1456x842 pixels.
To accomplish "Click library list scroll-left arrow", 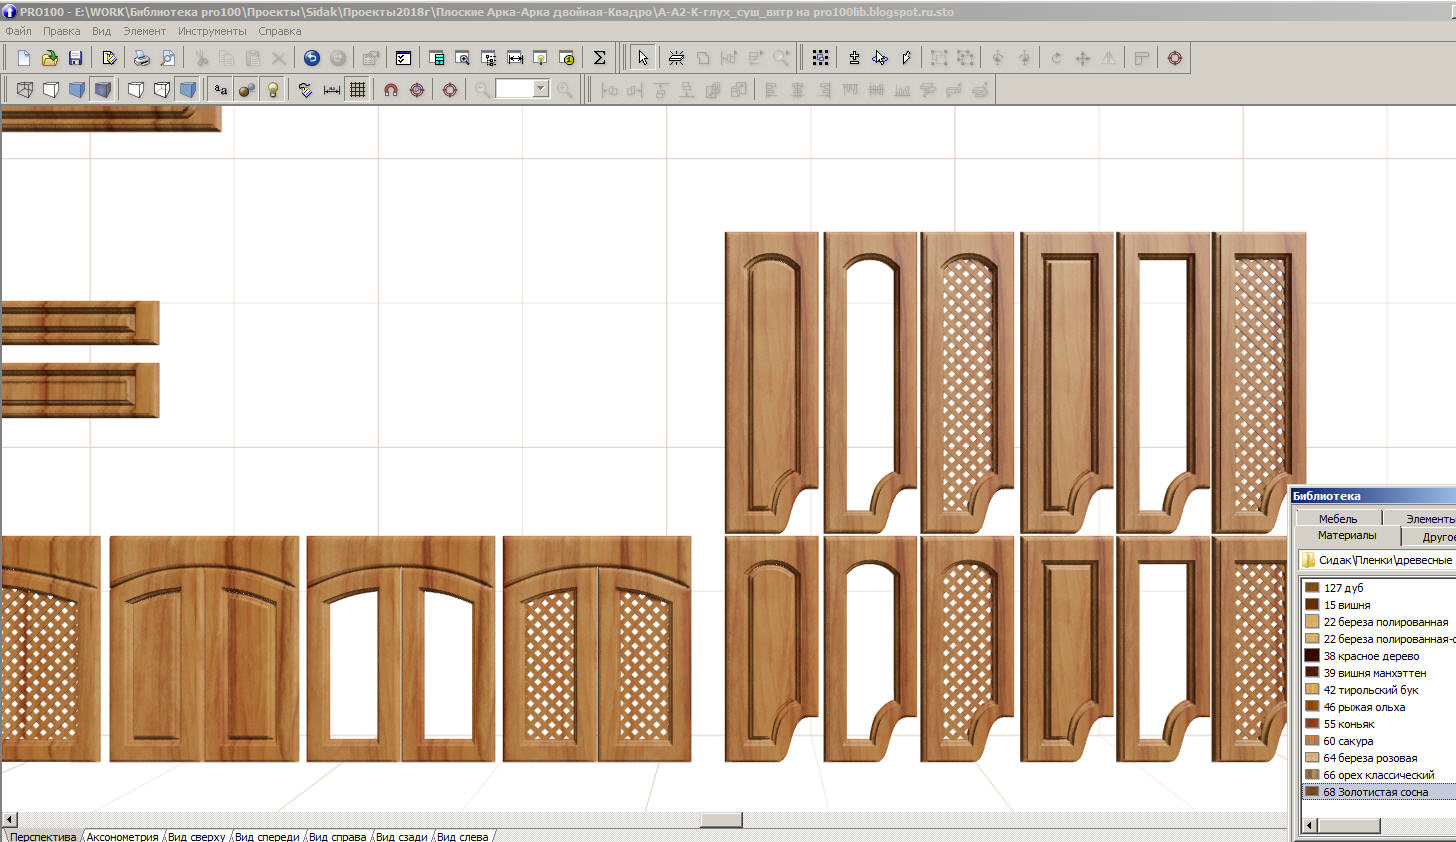I will (1310, 826).
